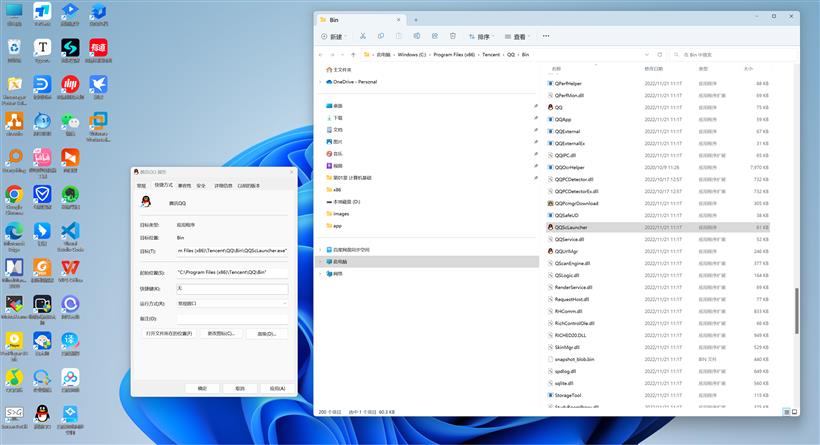Select the Bin tab in Explorer

pyautogui.click(x=361, y=20)
